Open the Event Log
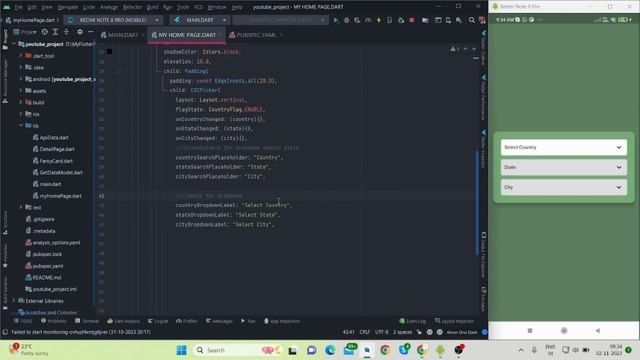640x360 pixels. [x=412, y=321]
